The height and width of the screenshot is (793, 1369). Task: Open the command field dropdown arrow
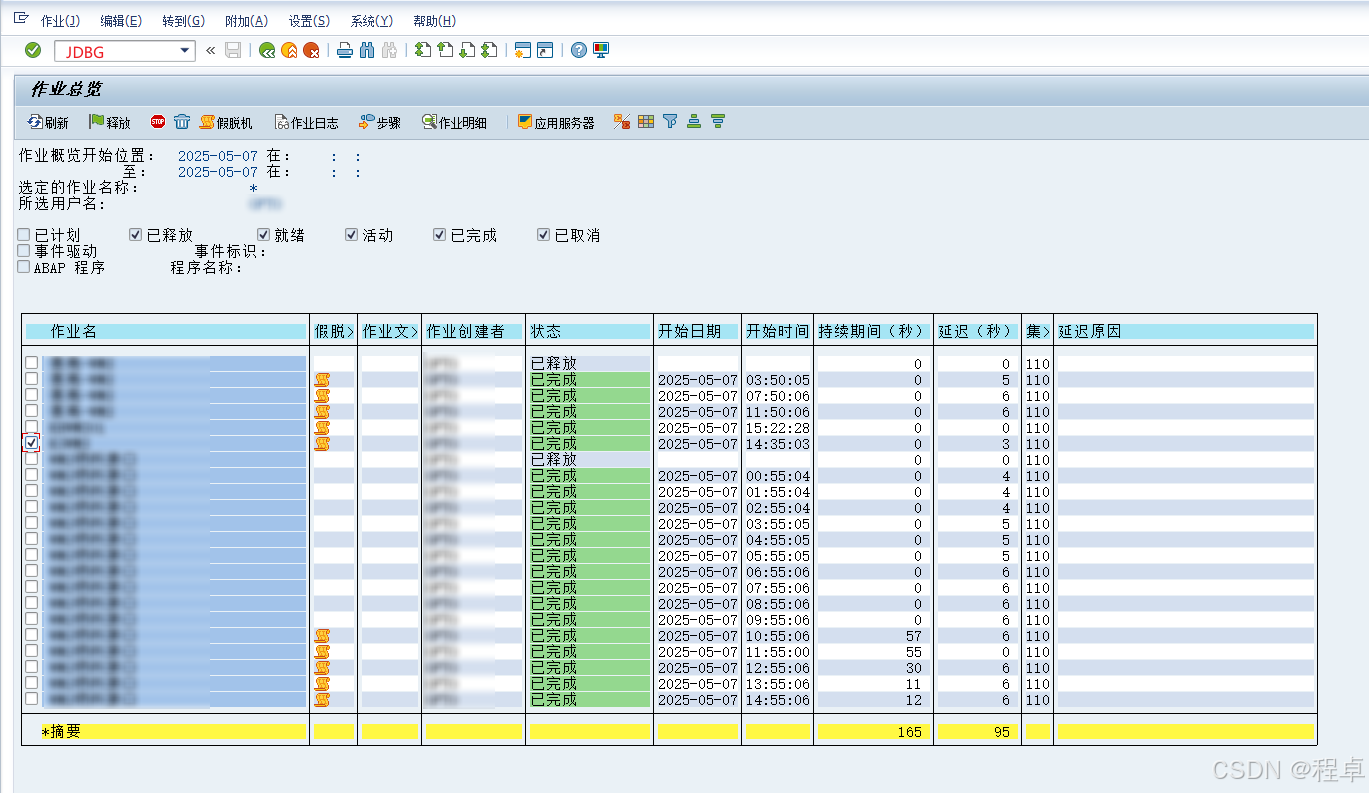[x=184, y=51]
